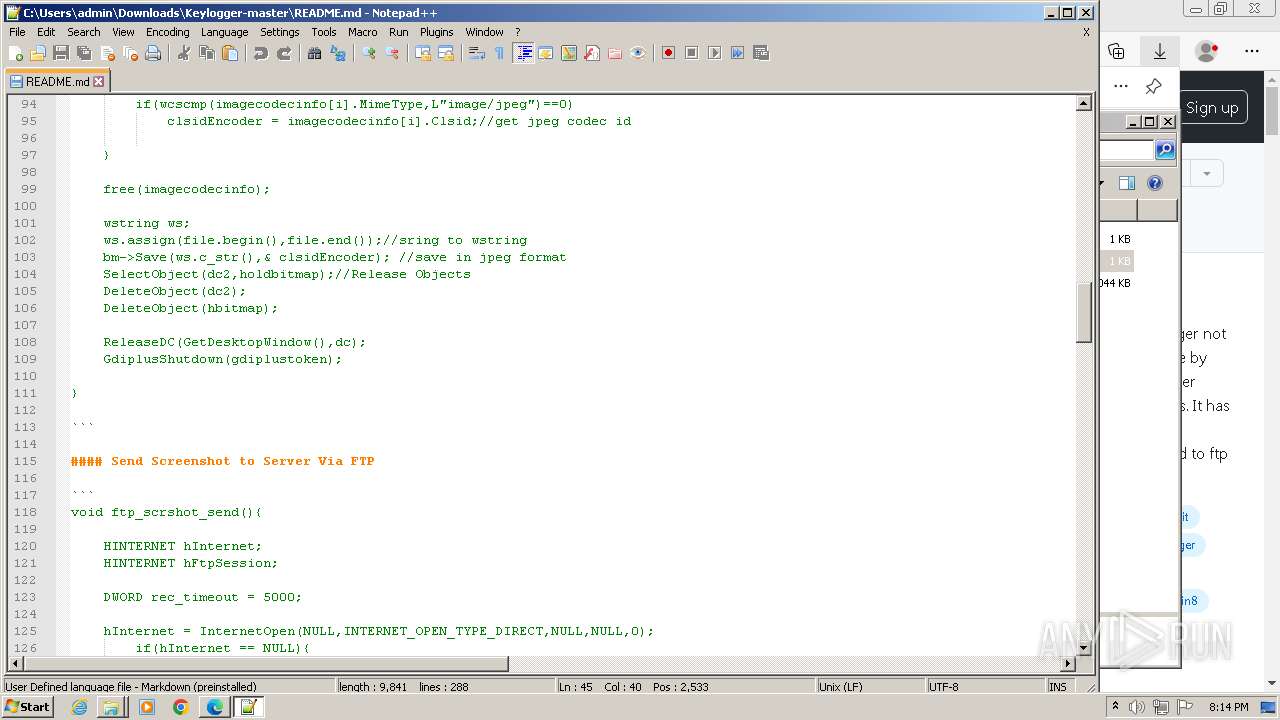Open the Search menu
Viewport: 1280px width, 720px height.
point(84,32)
